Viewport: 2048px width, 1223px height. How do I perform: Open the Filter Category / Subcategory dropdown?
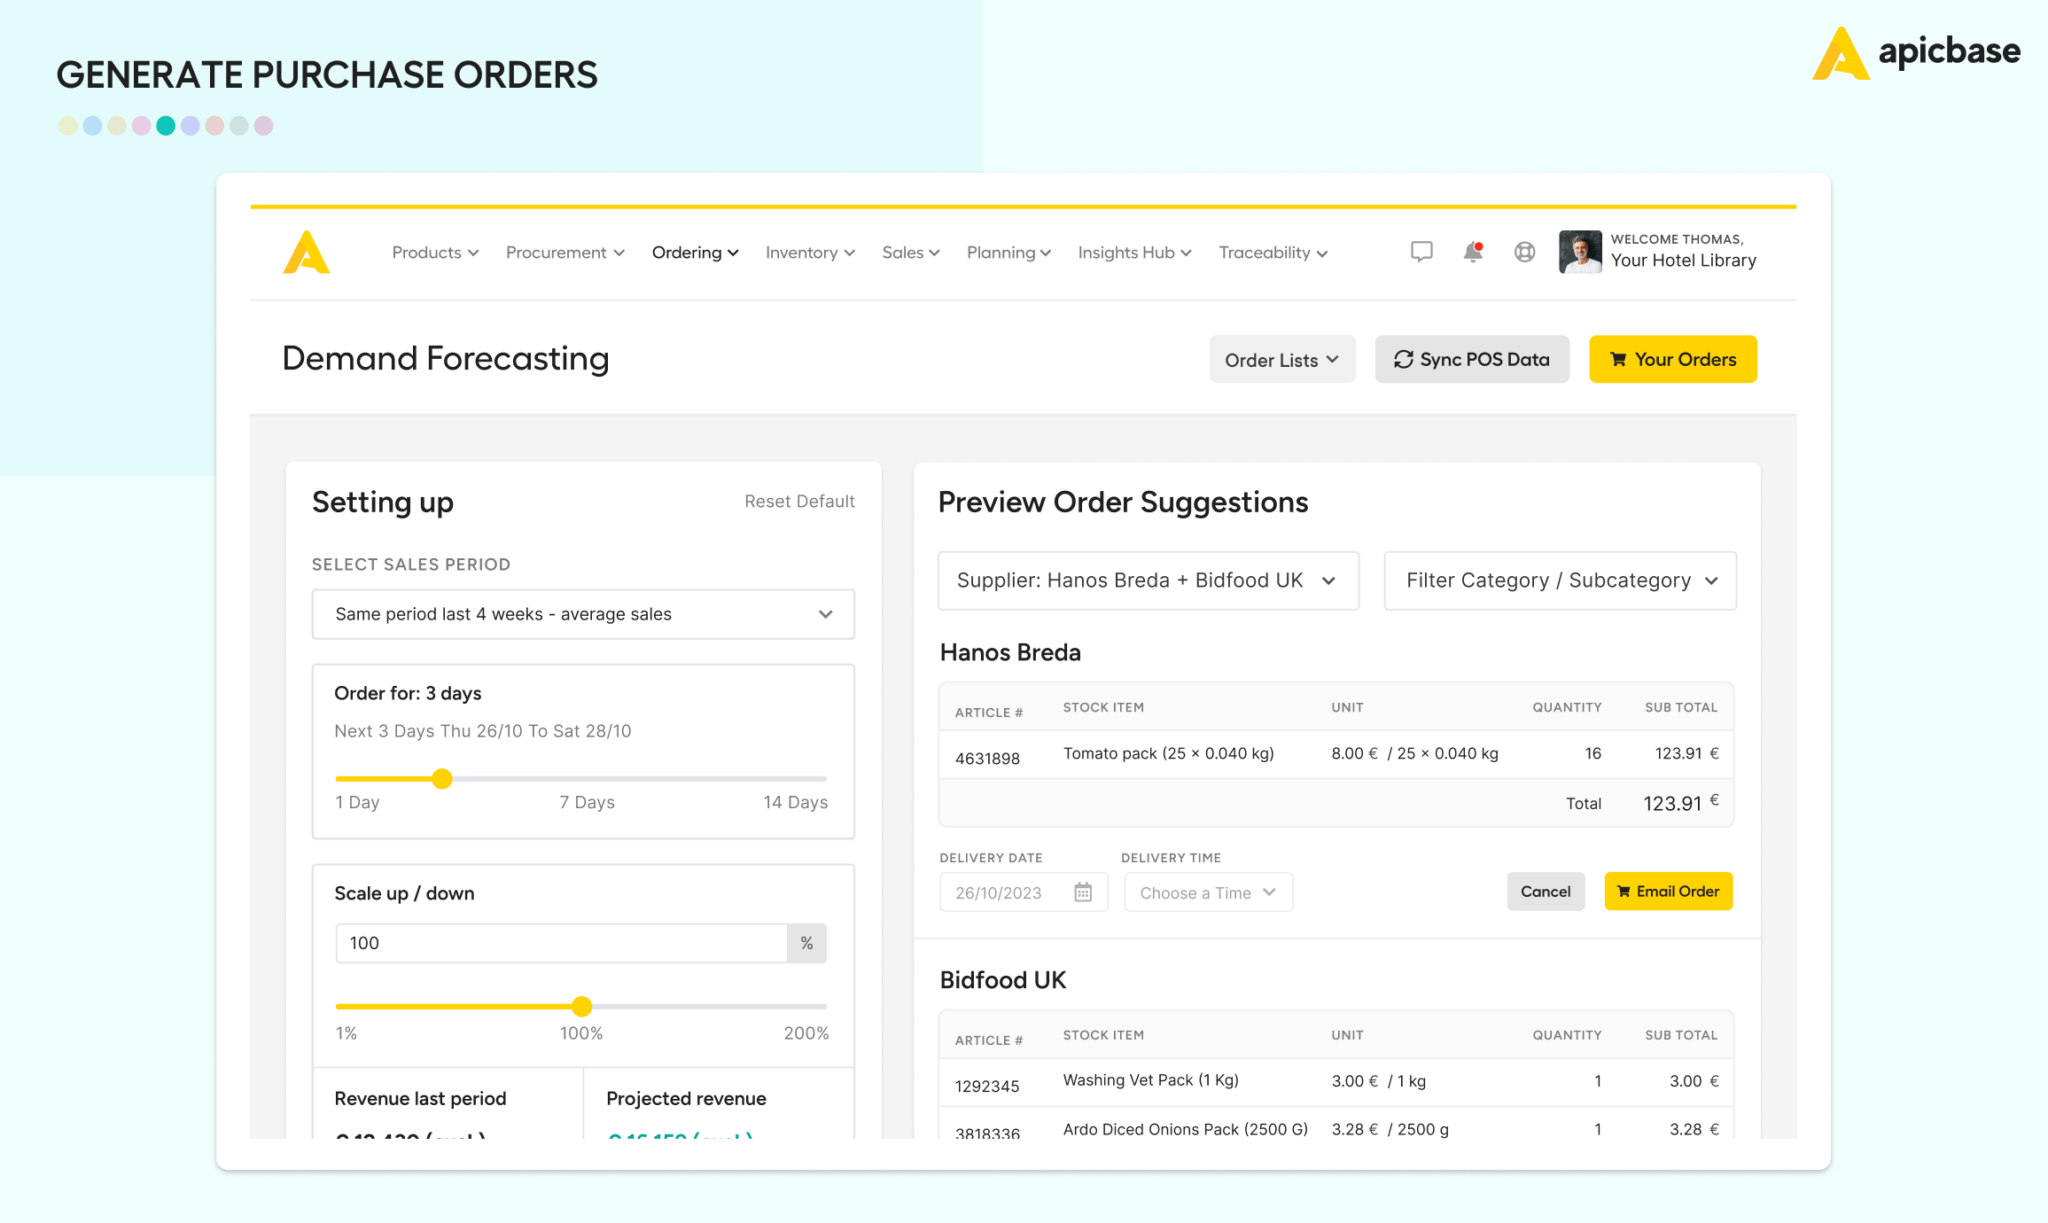pos(1559,580)
